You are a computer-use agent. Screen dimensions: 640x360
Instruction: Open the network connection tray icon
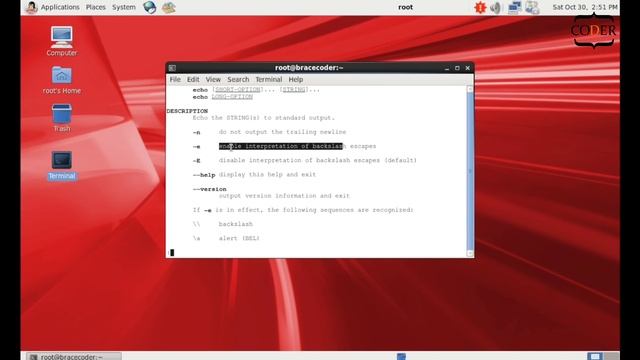click(x=514, y=7)
